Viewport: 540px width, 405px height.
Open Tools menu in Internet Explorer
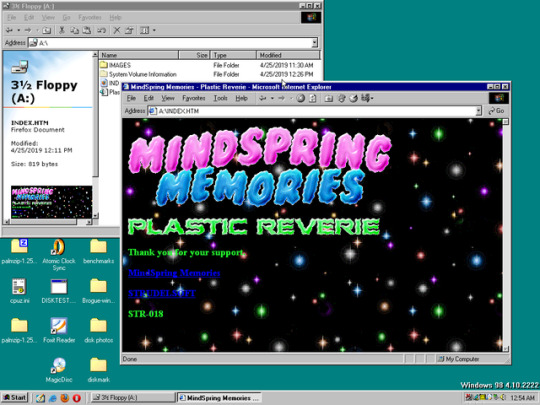tap(220, 98)
